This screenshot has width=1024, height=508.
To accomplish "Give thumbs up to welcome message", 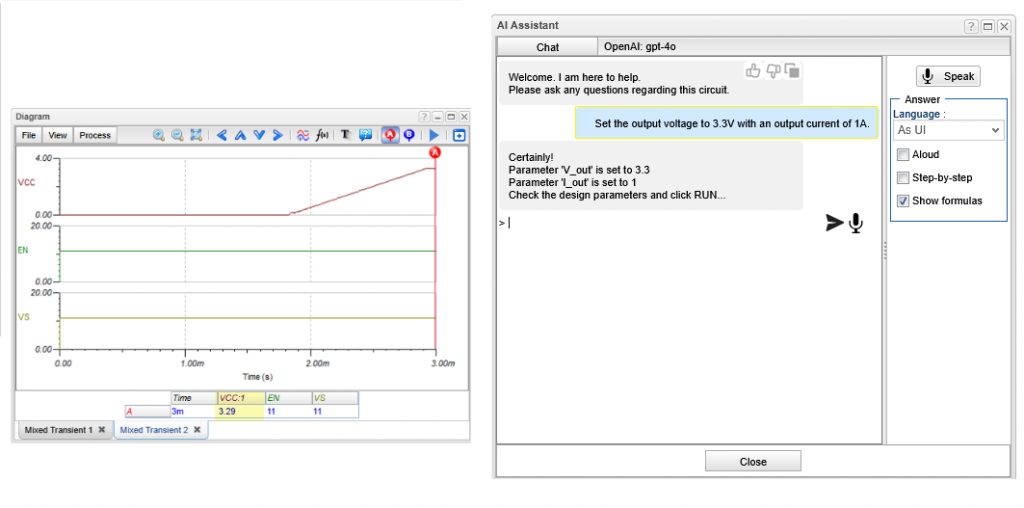I will [753, 71].
